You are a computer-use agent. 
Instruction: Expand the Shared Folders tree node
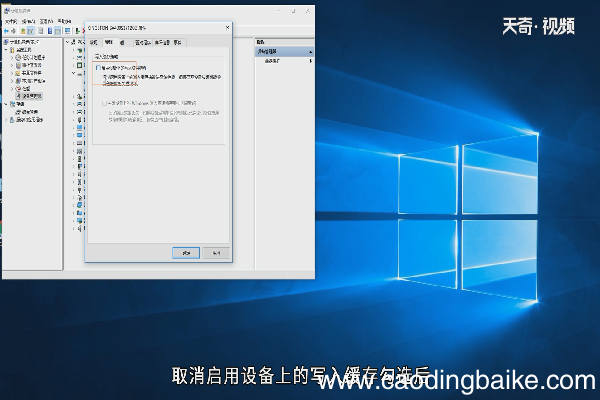12,73
